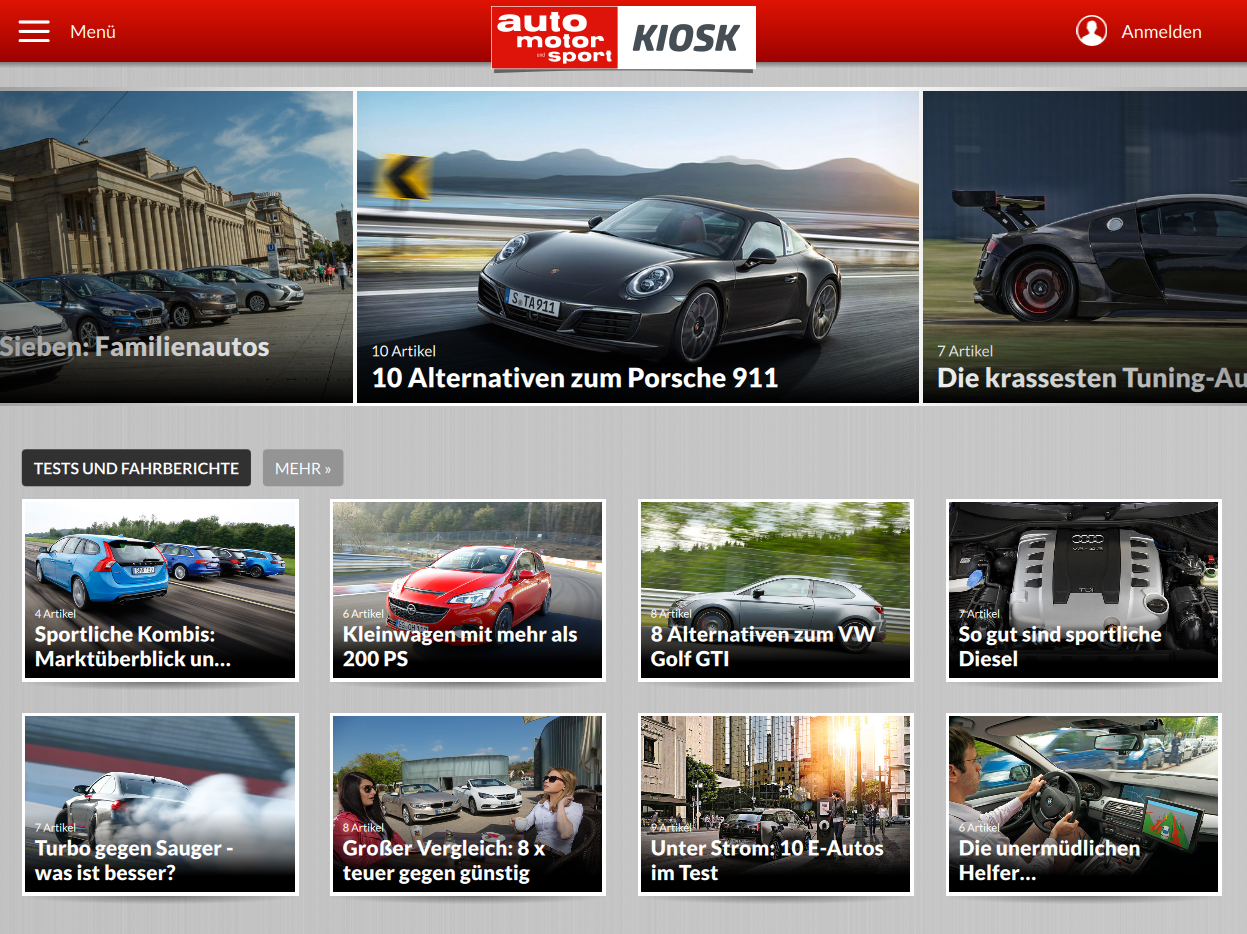Open So gut sind sportliche Diesel card
The height and width of the screenshot is (934, 1247).
[1084, 590]
